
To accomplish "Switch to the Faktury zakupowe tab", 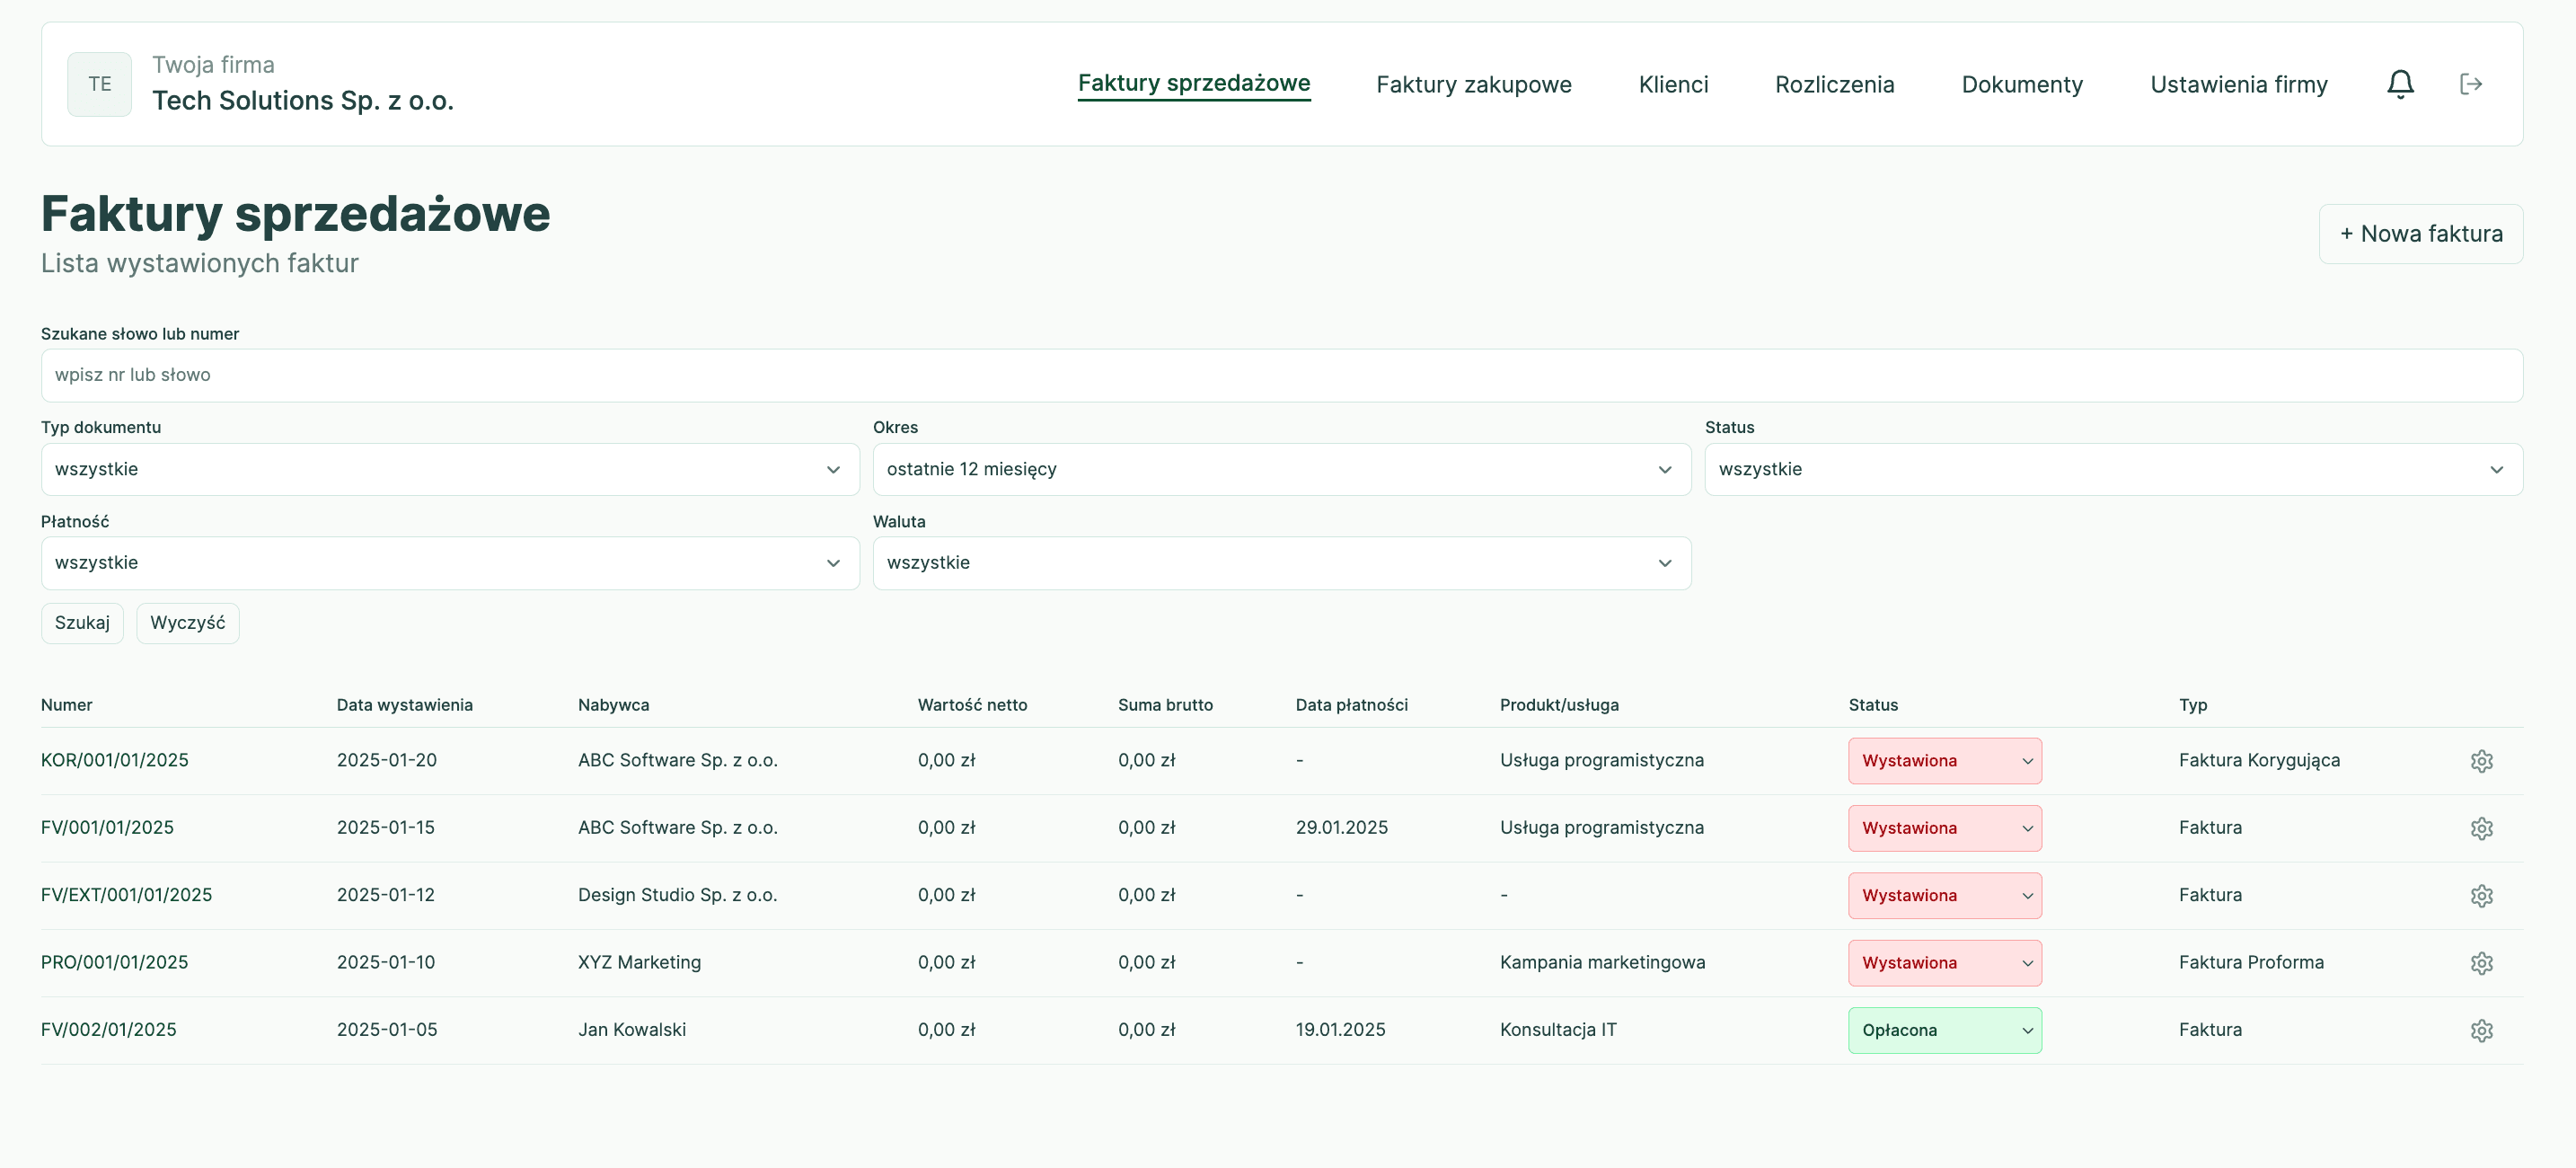I will tap(1473, 84).
